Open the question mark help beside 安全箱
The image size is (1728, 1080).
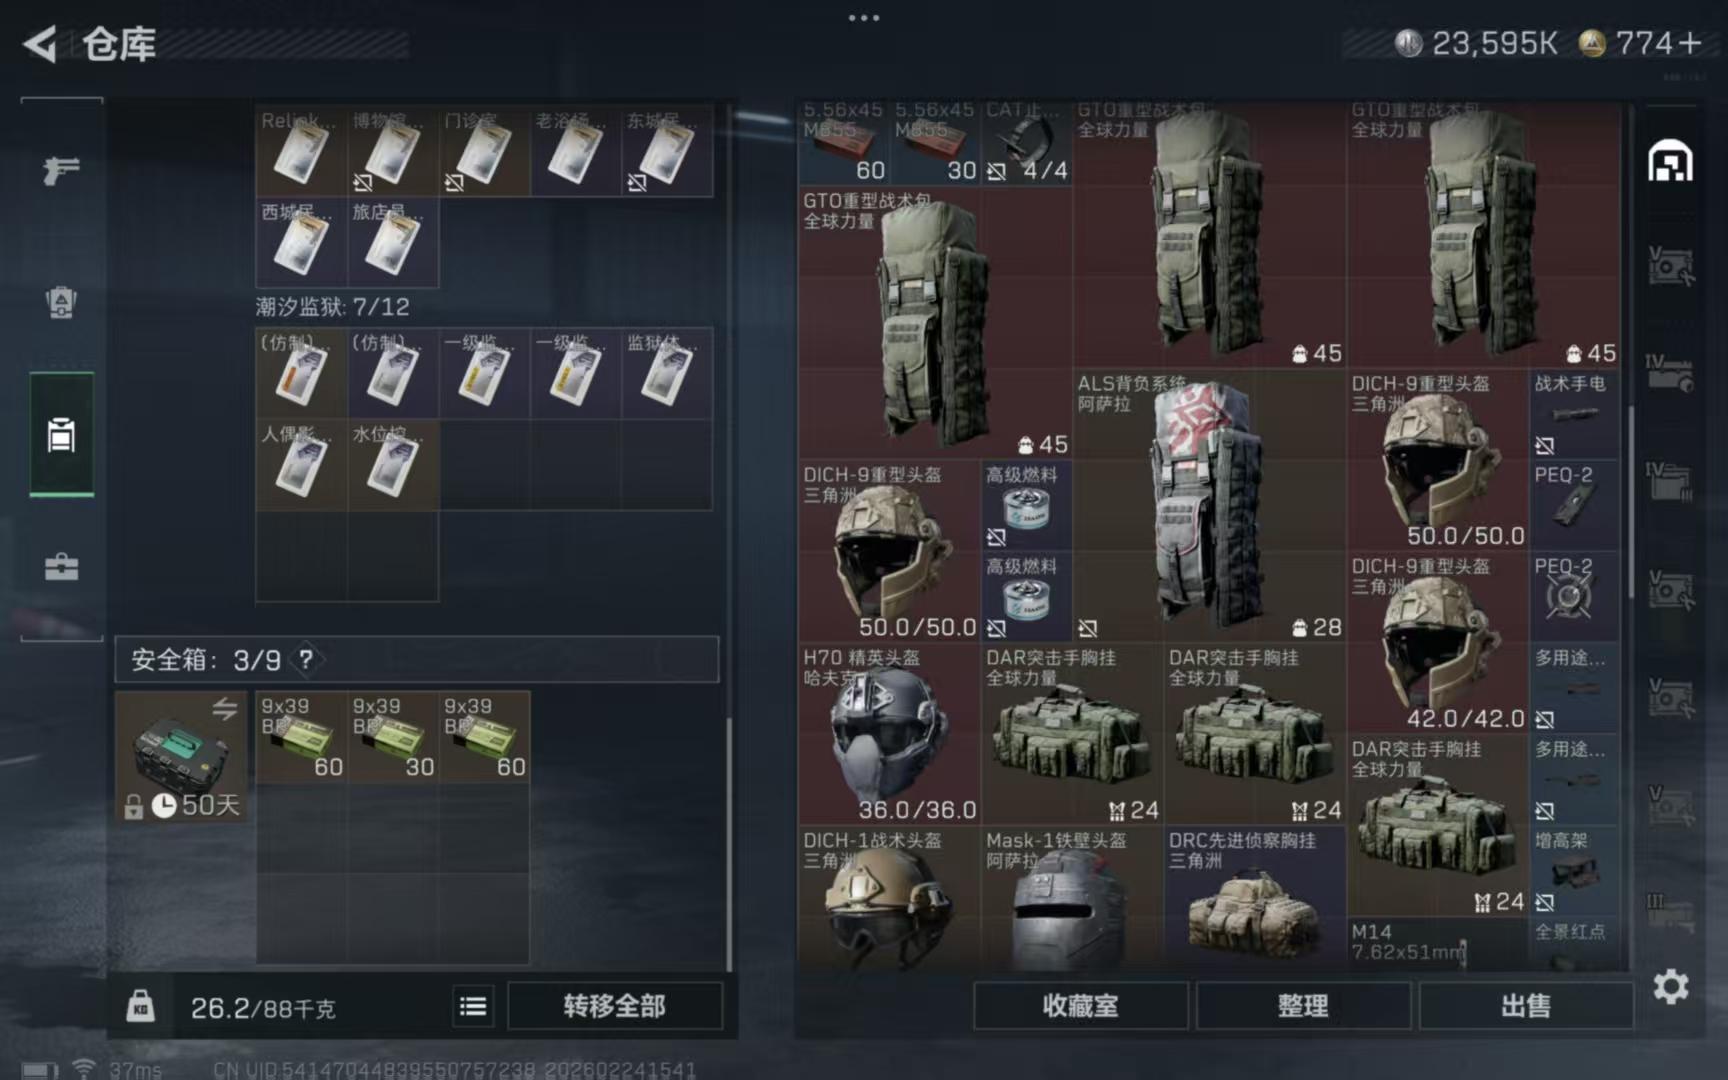point(306,659)
